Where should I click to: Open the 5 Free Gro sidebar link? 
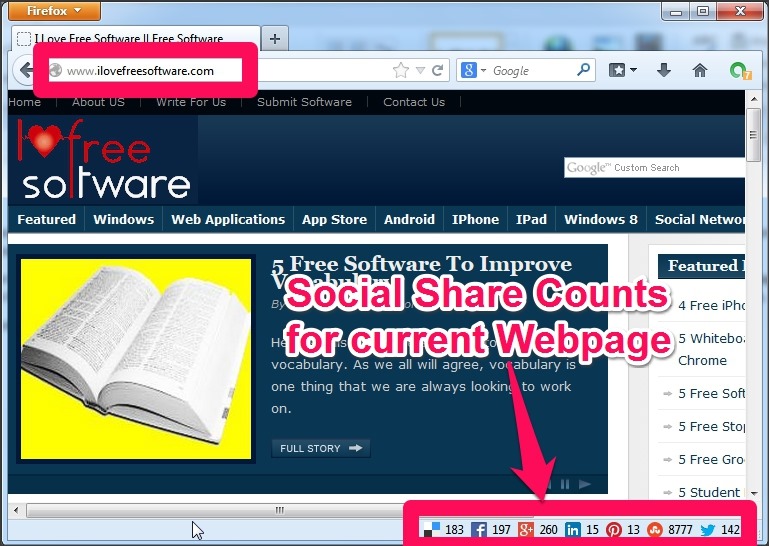point(711,460)
